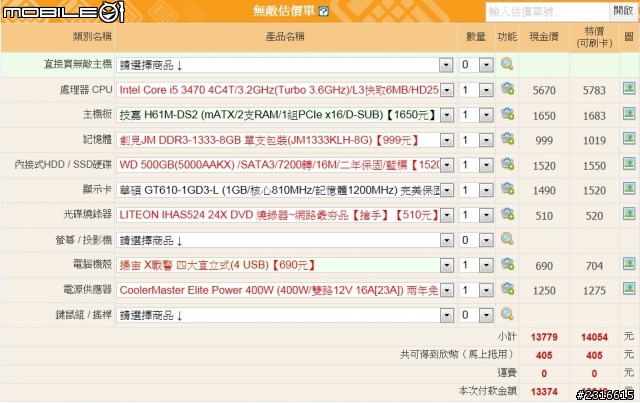Open 直接買無敵主機 product dropdown
Screen dimensions: 640x403
285,65
